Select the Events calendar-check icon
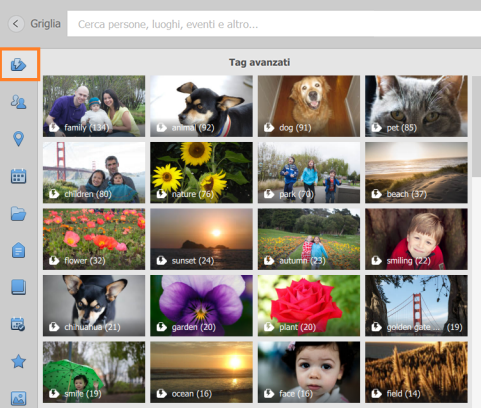The height and width of the screenshot is (408, 481). pyautogui.click(x=19, y=324)
